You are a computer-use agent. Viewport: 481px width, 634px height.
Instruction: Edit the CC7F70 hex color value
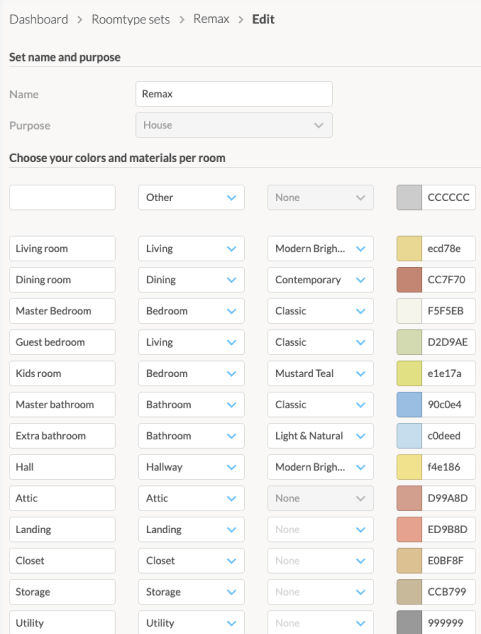point(449,280)
